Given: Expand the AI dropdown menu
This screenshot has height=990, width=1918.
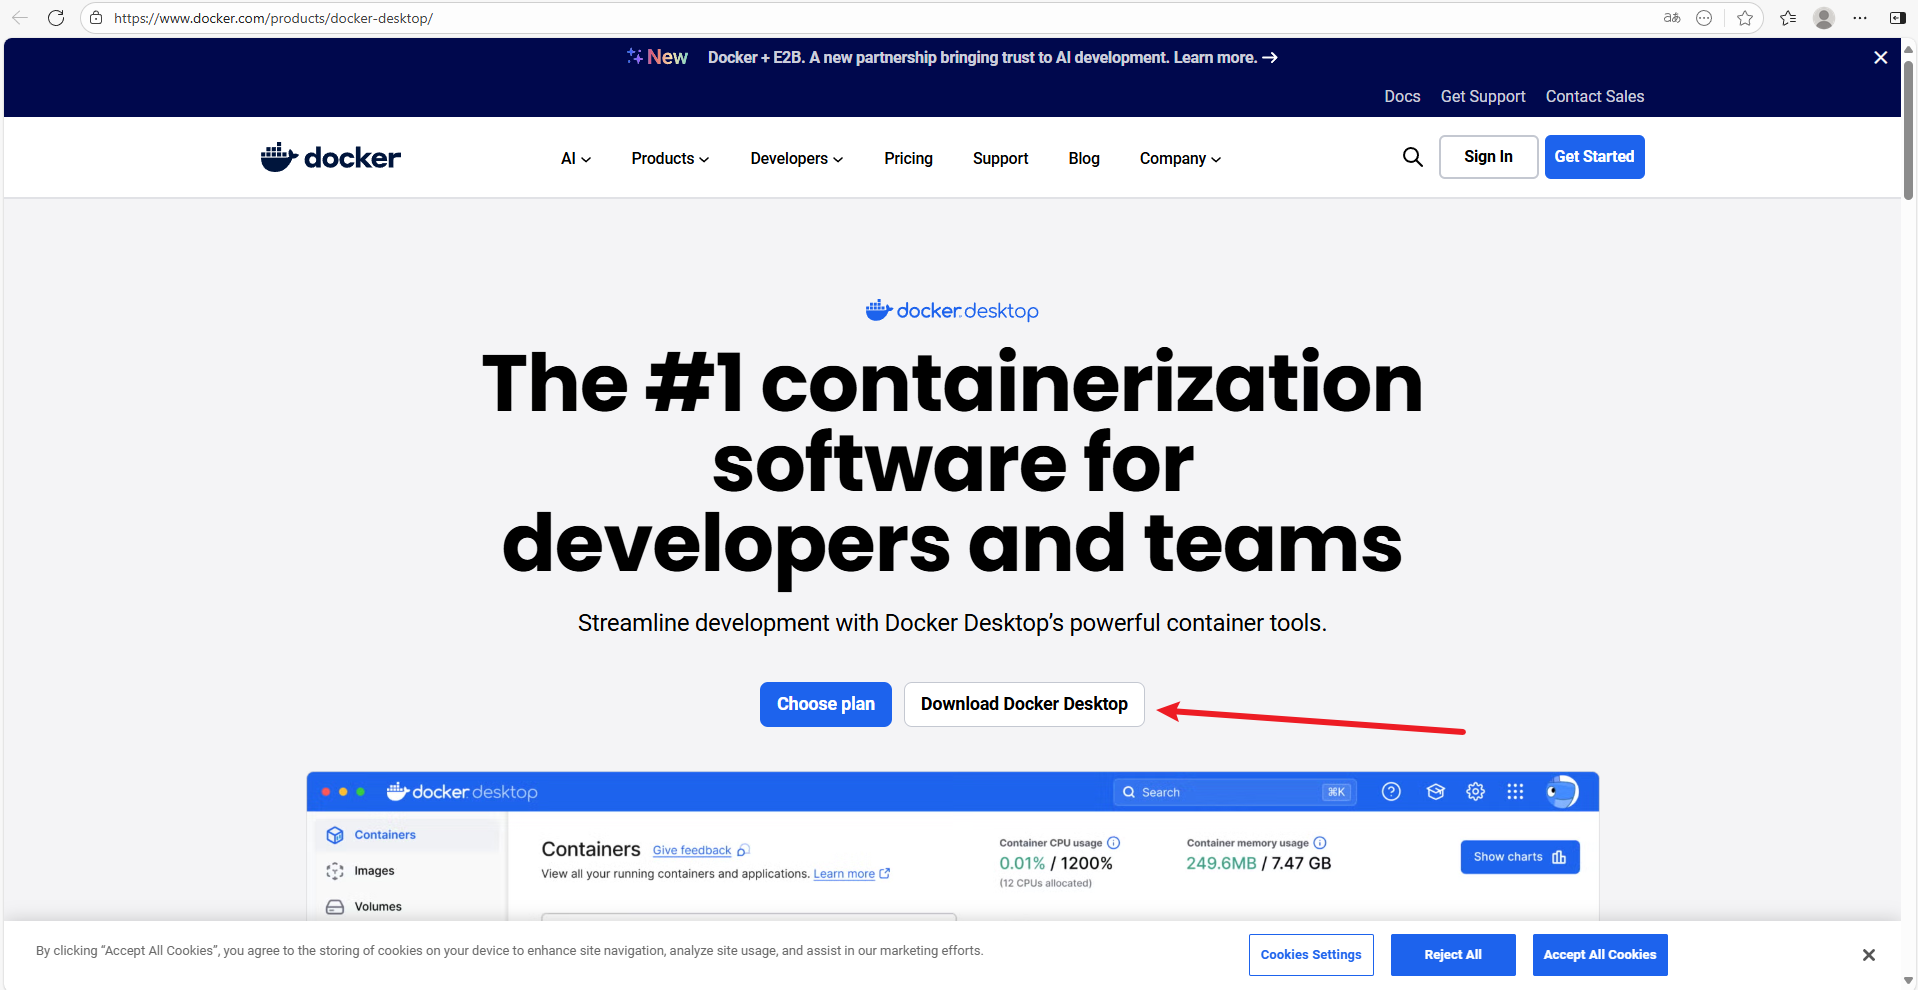Looking at the screenshot, I should click(x=576, y=158).
